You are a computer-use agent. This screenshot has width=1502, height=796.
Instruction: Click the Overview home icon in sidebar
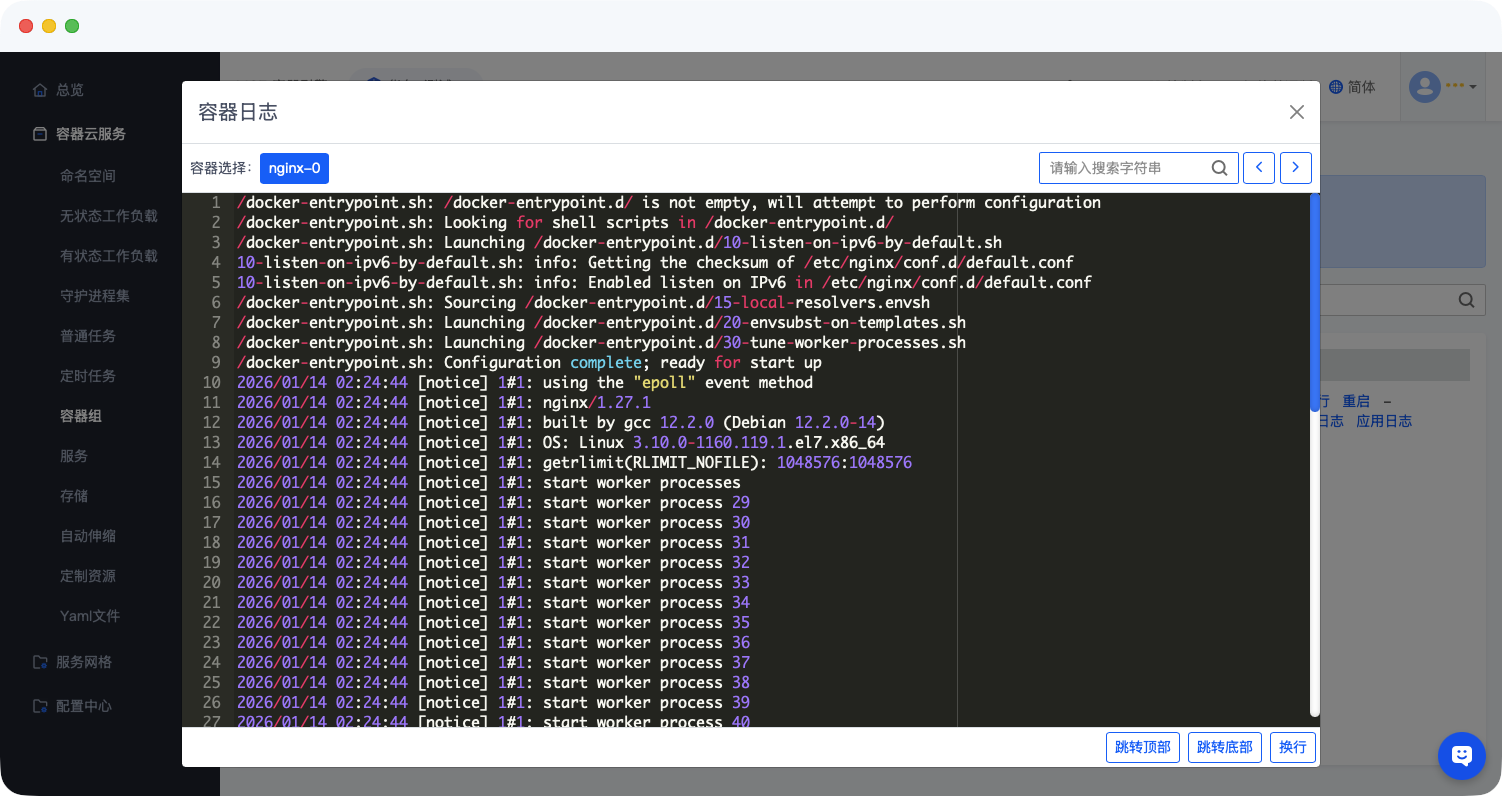pos(40,90)
